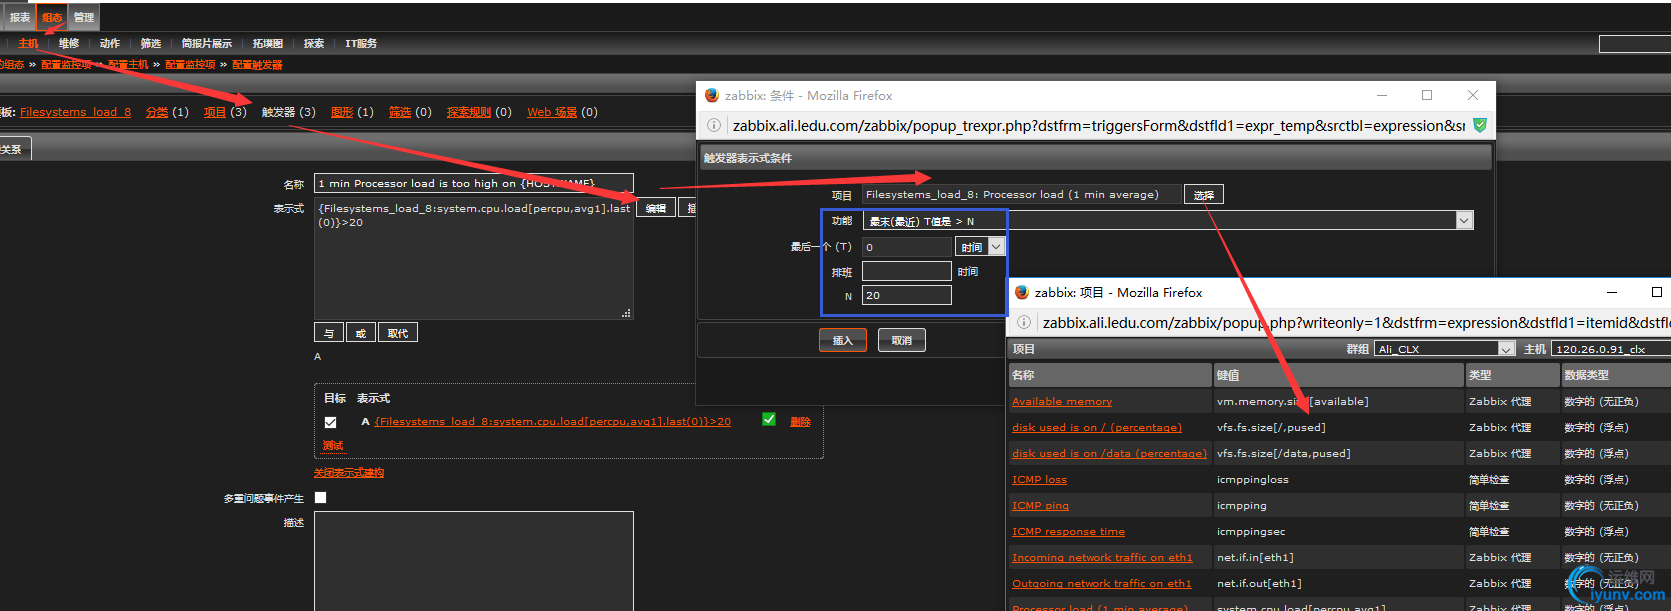Click the 编辑 button next to the expression

(x=656, y=208)
